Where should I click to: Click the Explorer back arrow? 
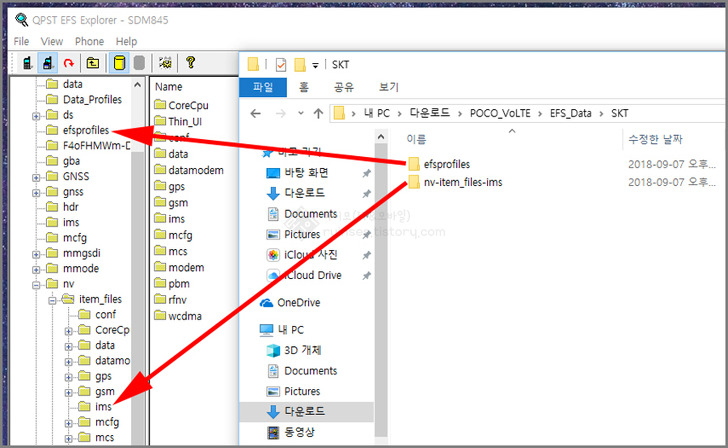click(255, 113)
